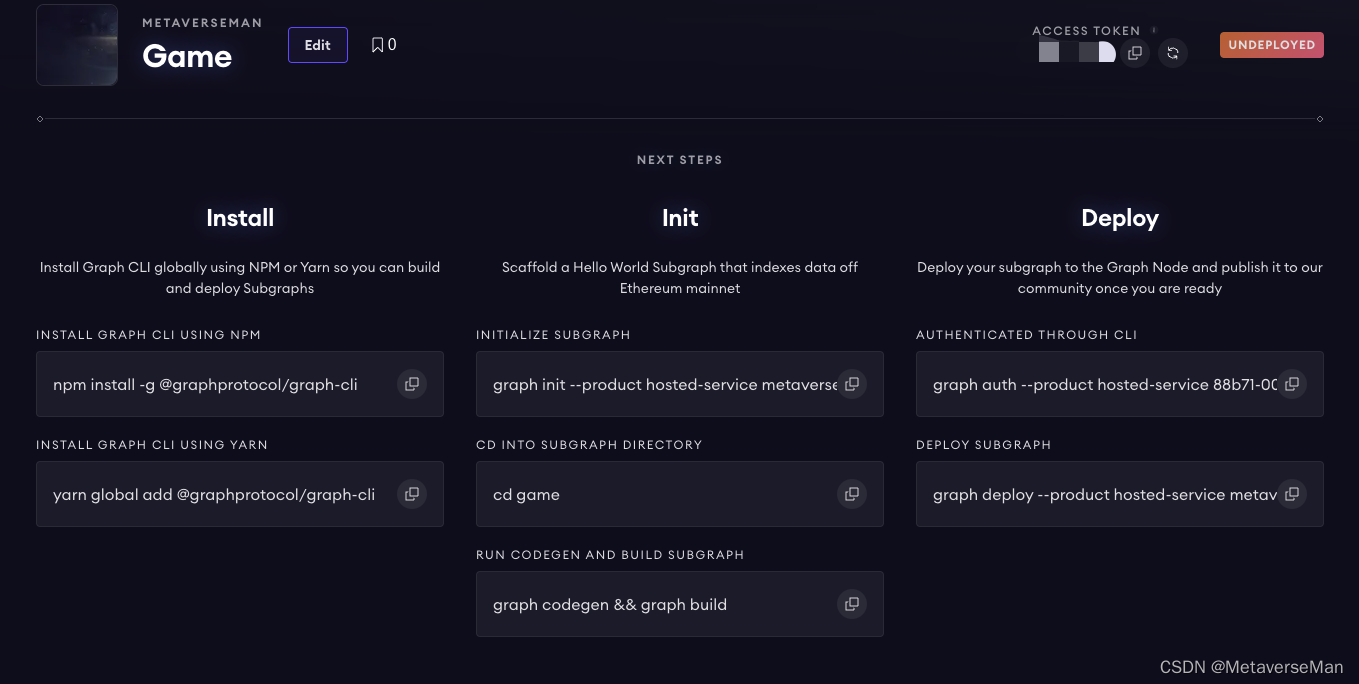
Task: Click the Init heading
Action: pos(680,218)
